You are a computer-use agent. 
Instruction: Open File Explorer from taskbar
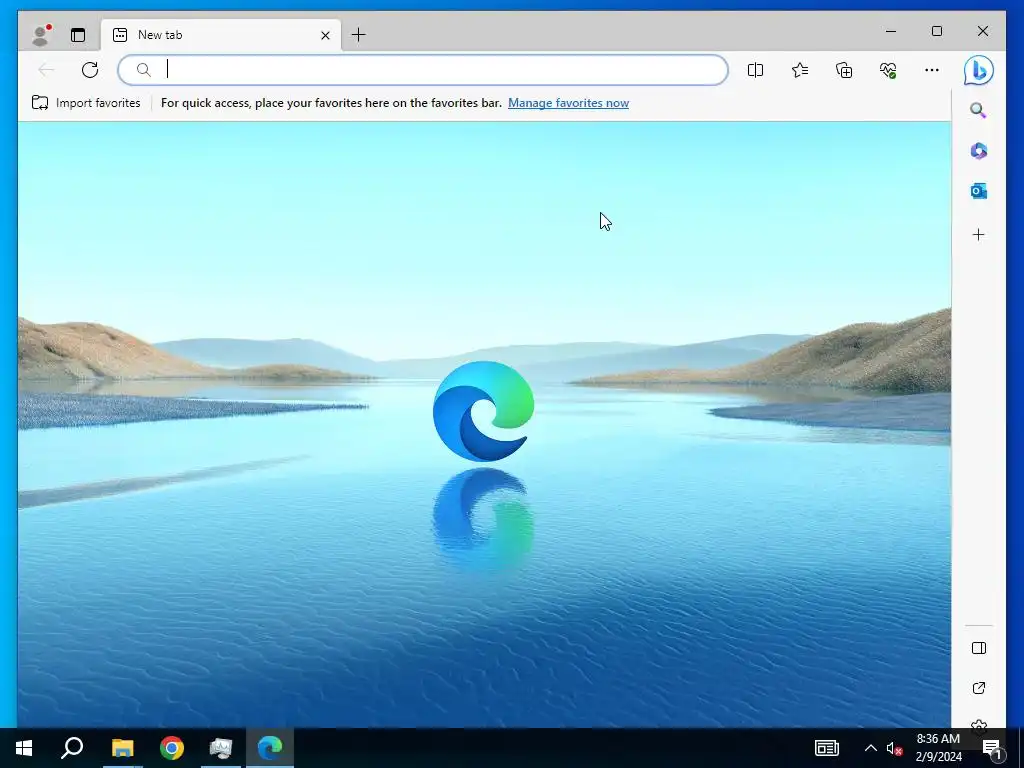(122, 748)
